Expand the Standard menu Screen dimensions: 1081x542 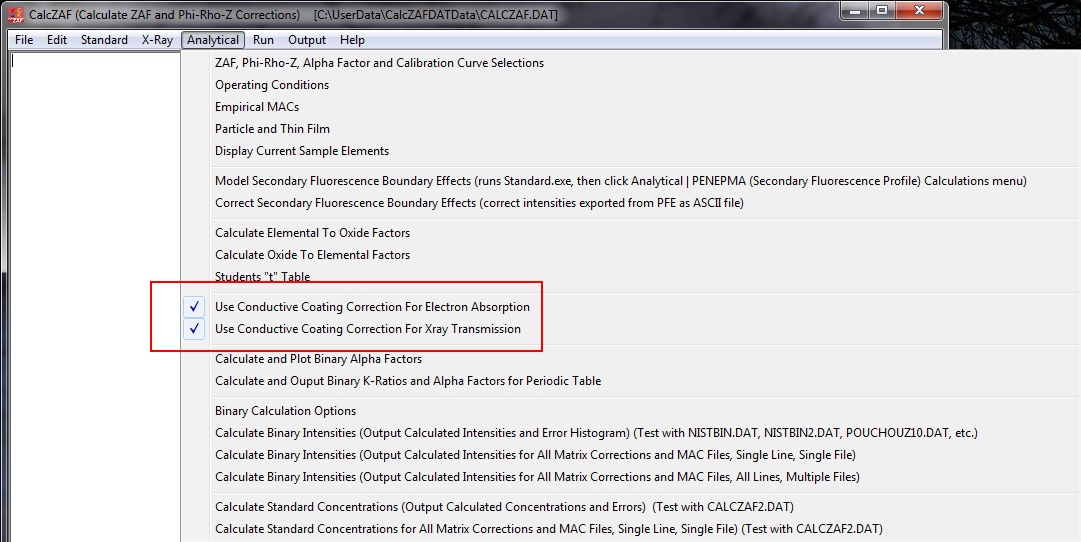[x=104, y=40]
